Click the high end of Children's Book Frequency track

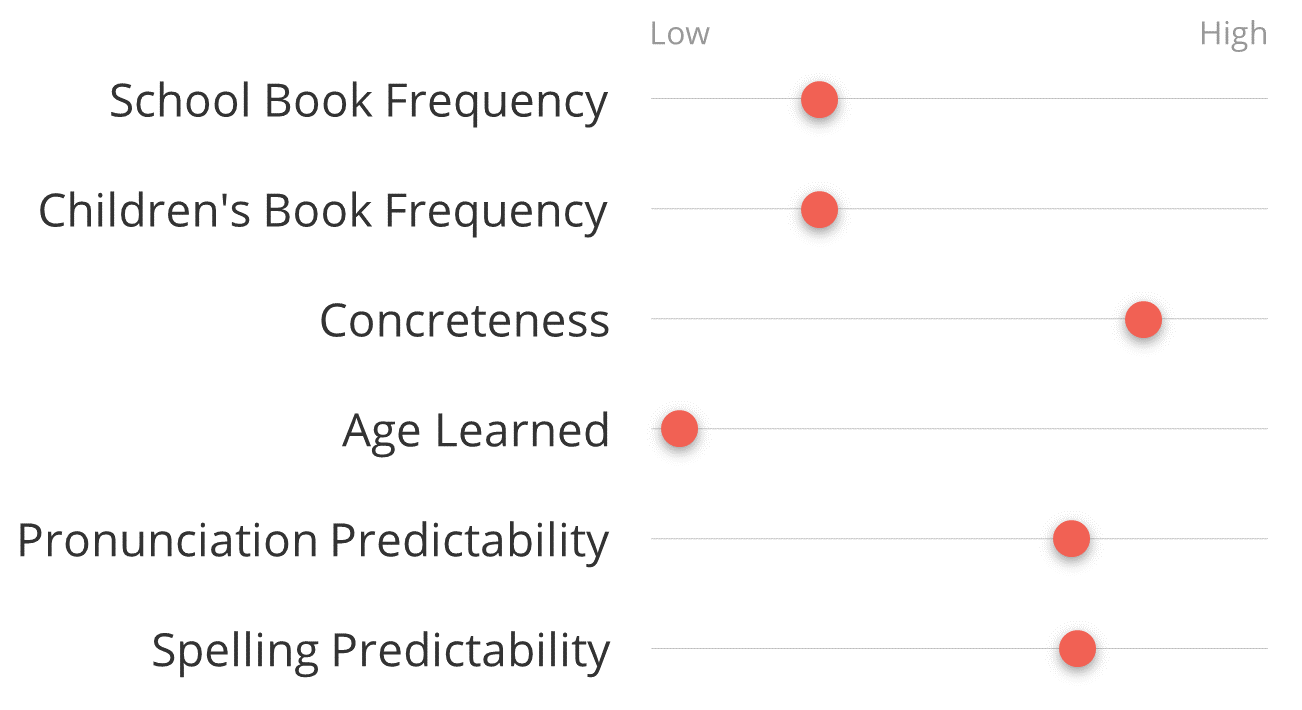click(x=1260, y=209)
